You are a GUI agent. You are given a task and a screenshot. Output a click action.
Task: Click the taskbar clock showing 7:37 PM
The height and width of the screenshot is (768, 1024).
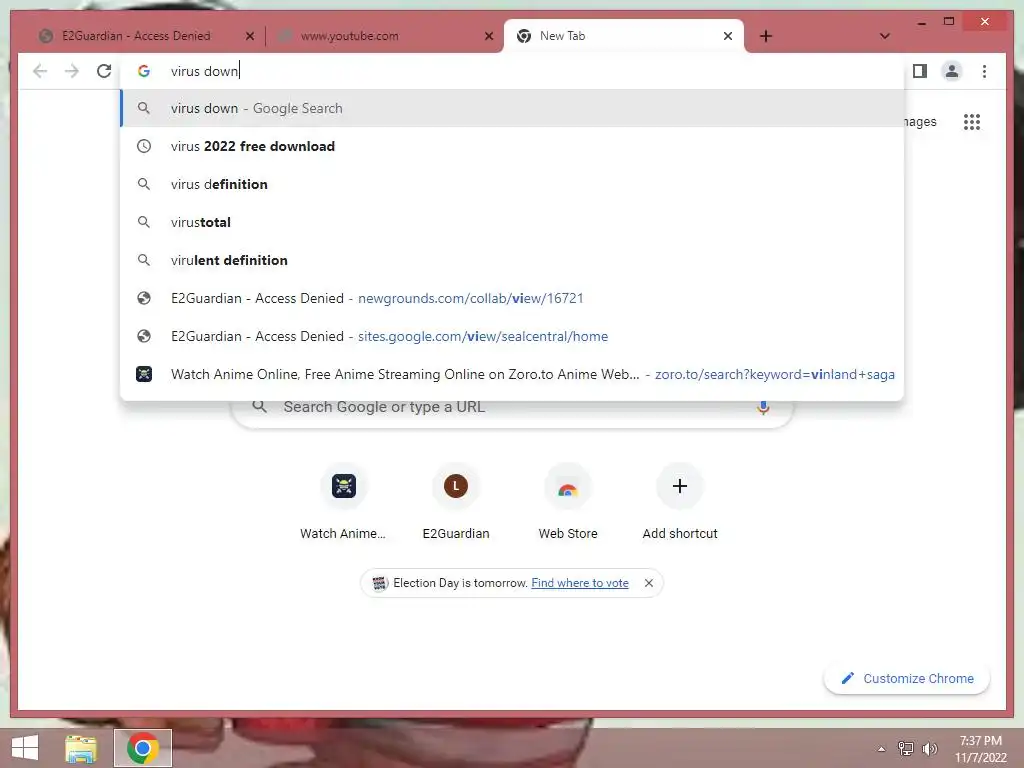980,749
